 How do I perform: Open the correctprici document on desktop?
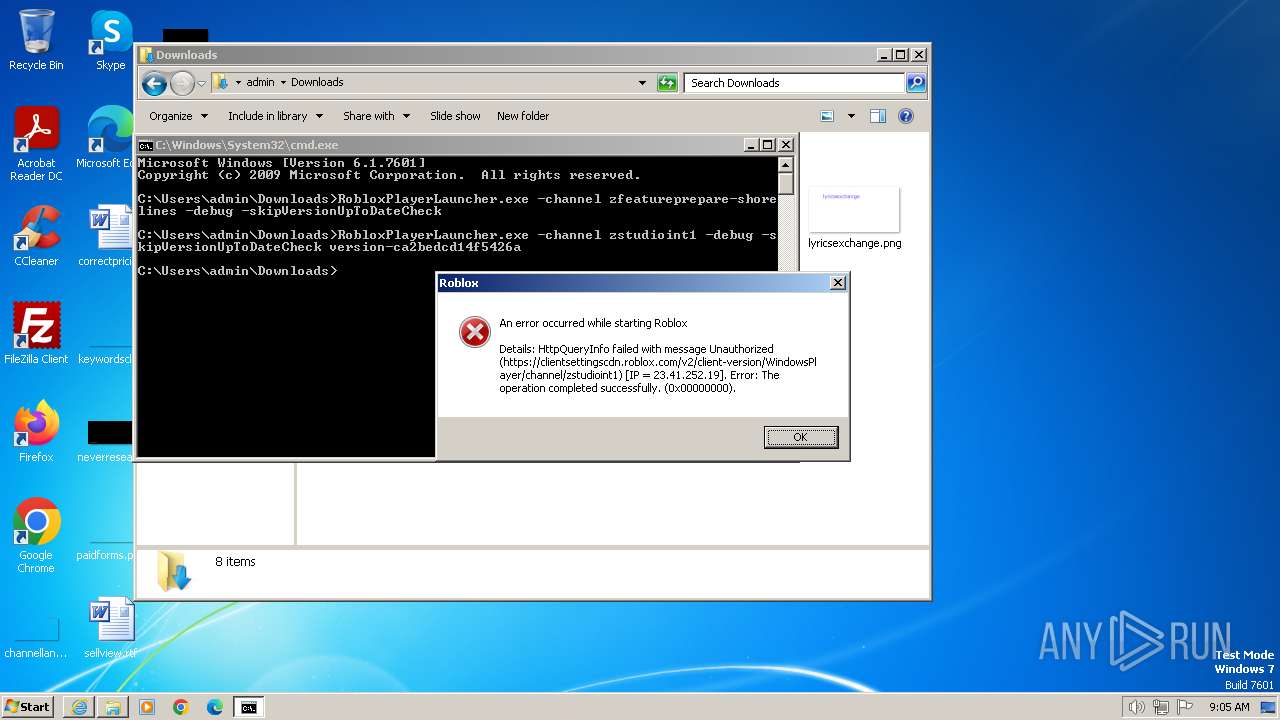point(108,236)
